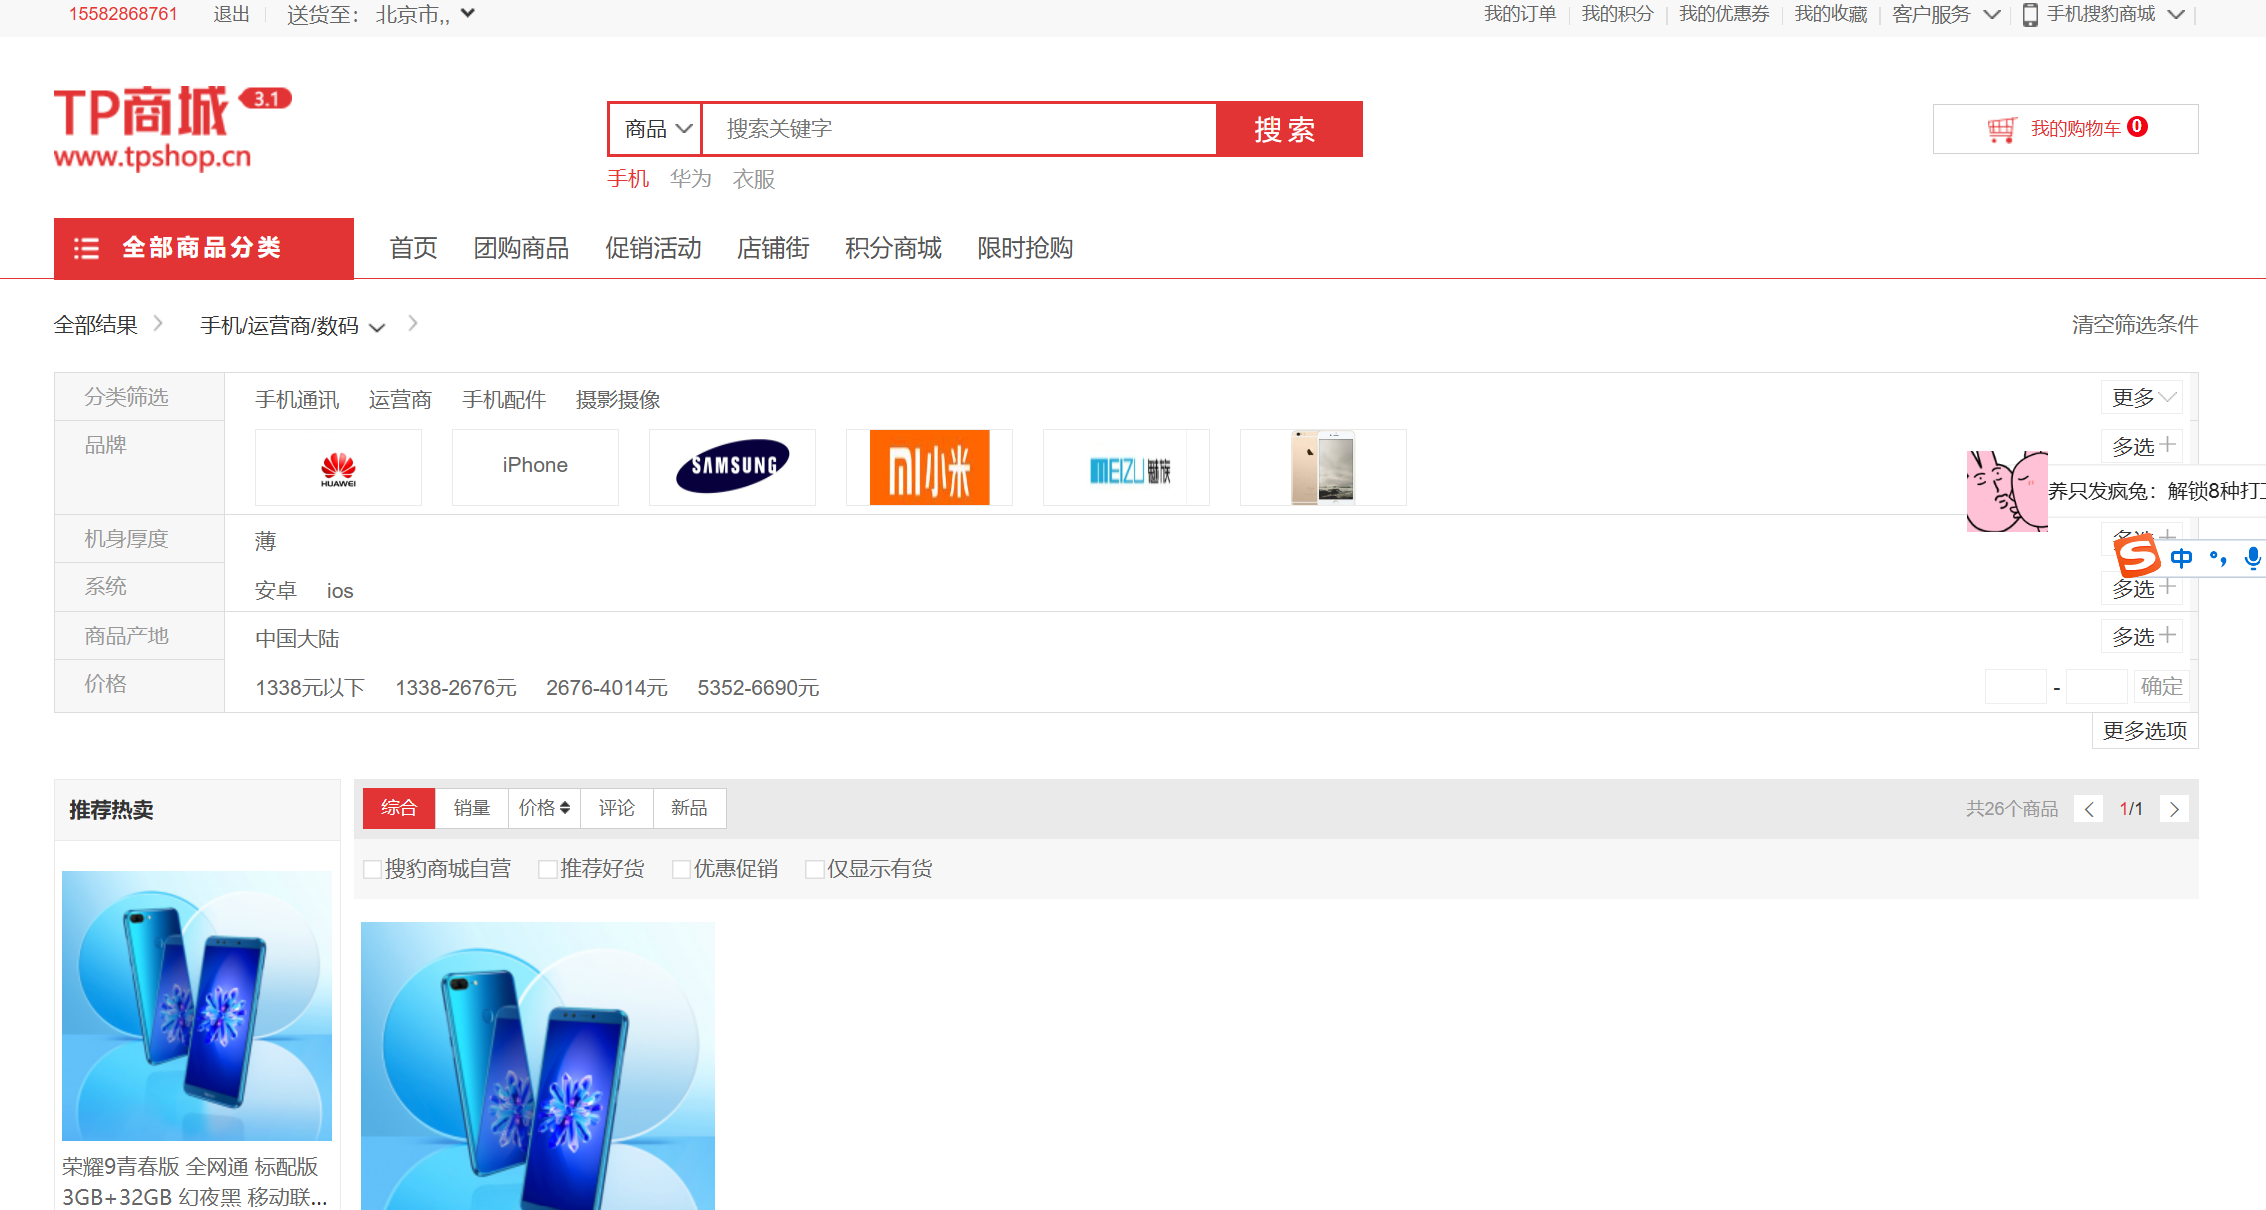Open the 团购商品 navigation menu item

coord(521,248)
